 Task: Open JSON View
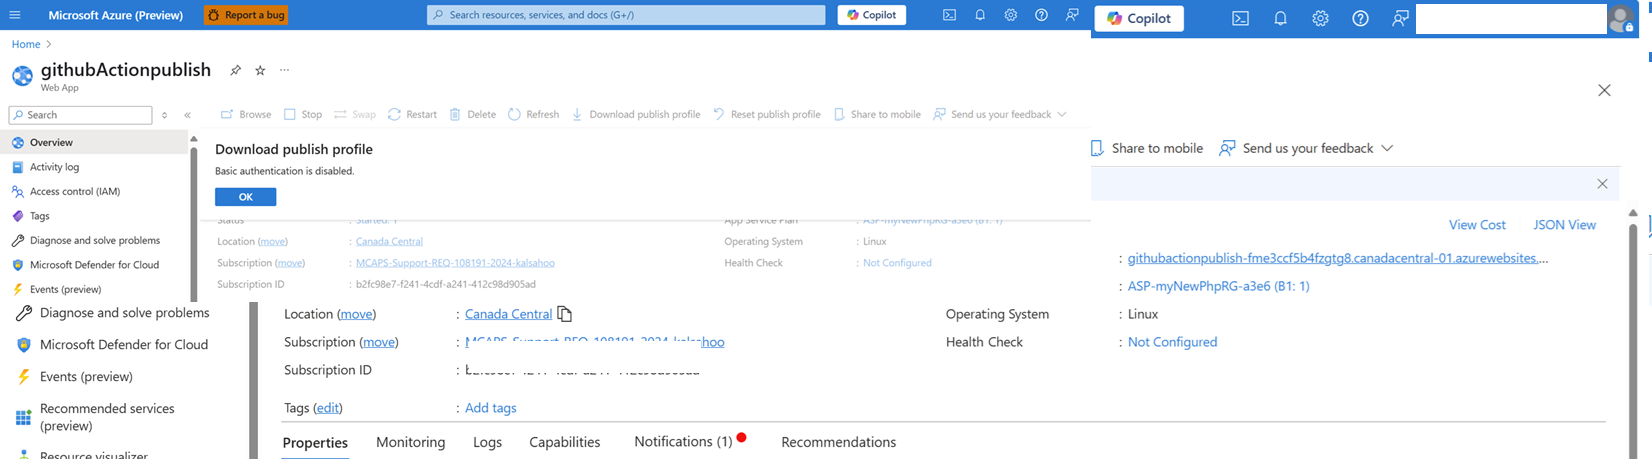pyautogui.click(x=1564, y=225)
